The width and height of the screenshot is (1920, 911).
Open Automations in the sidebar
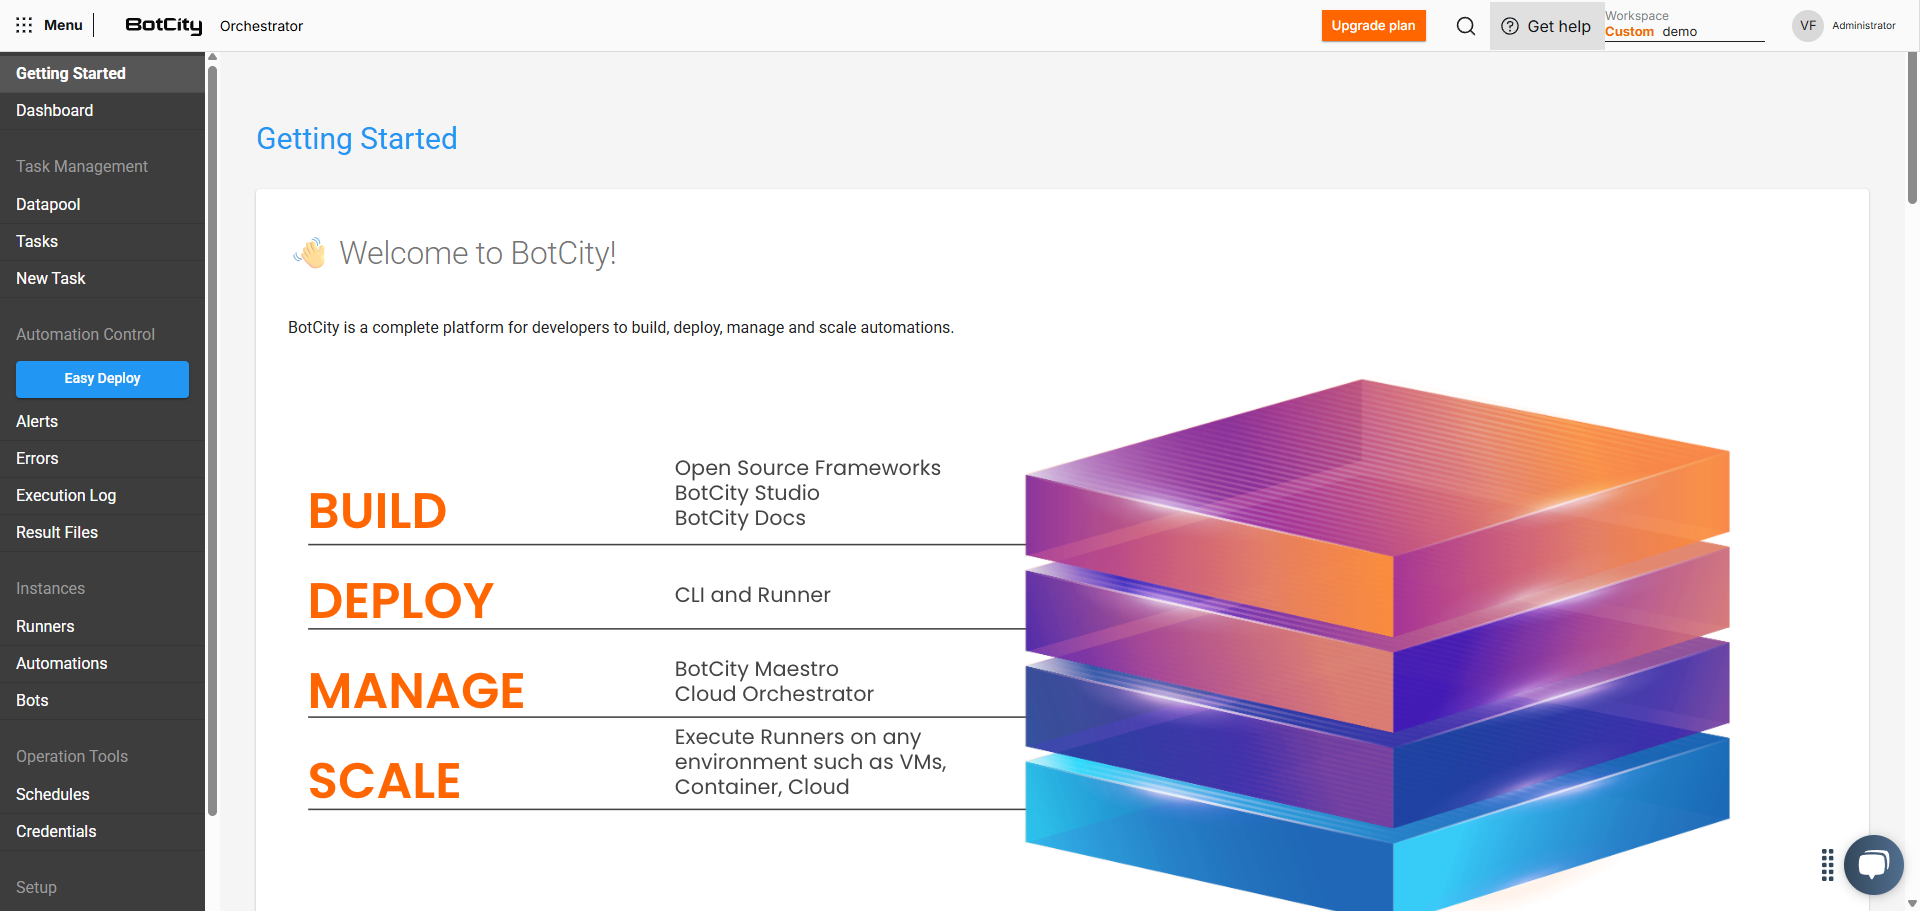102,663
